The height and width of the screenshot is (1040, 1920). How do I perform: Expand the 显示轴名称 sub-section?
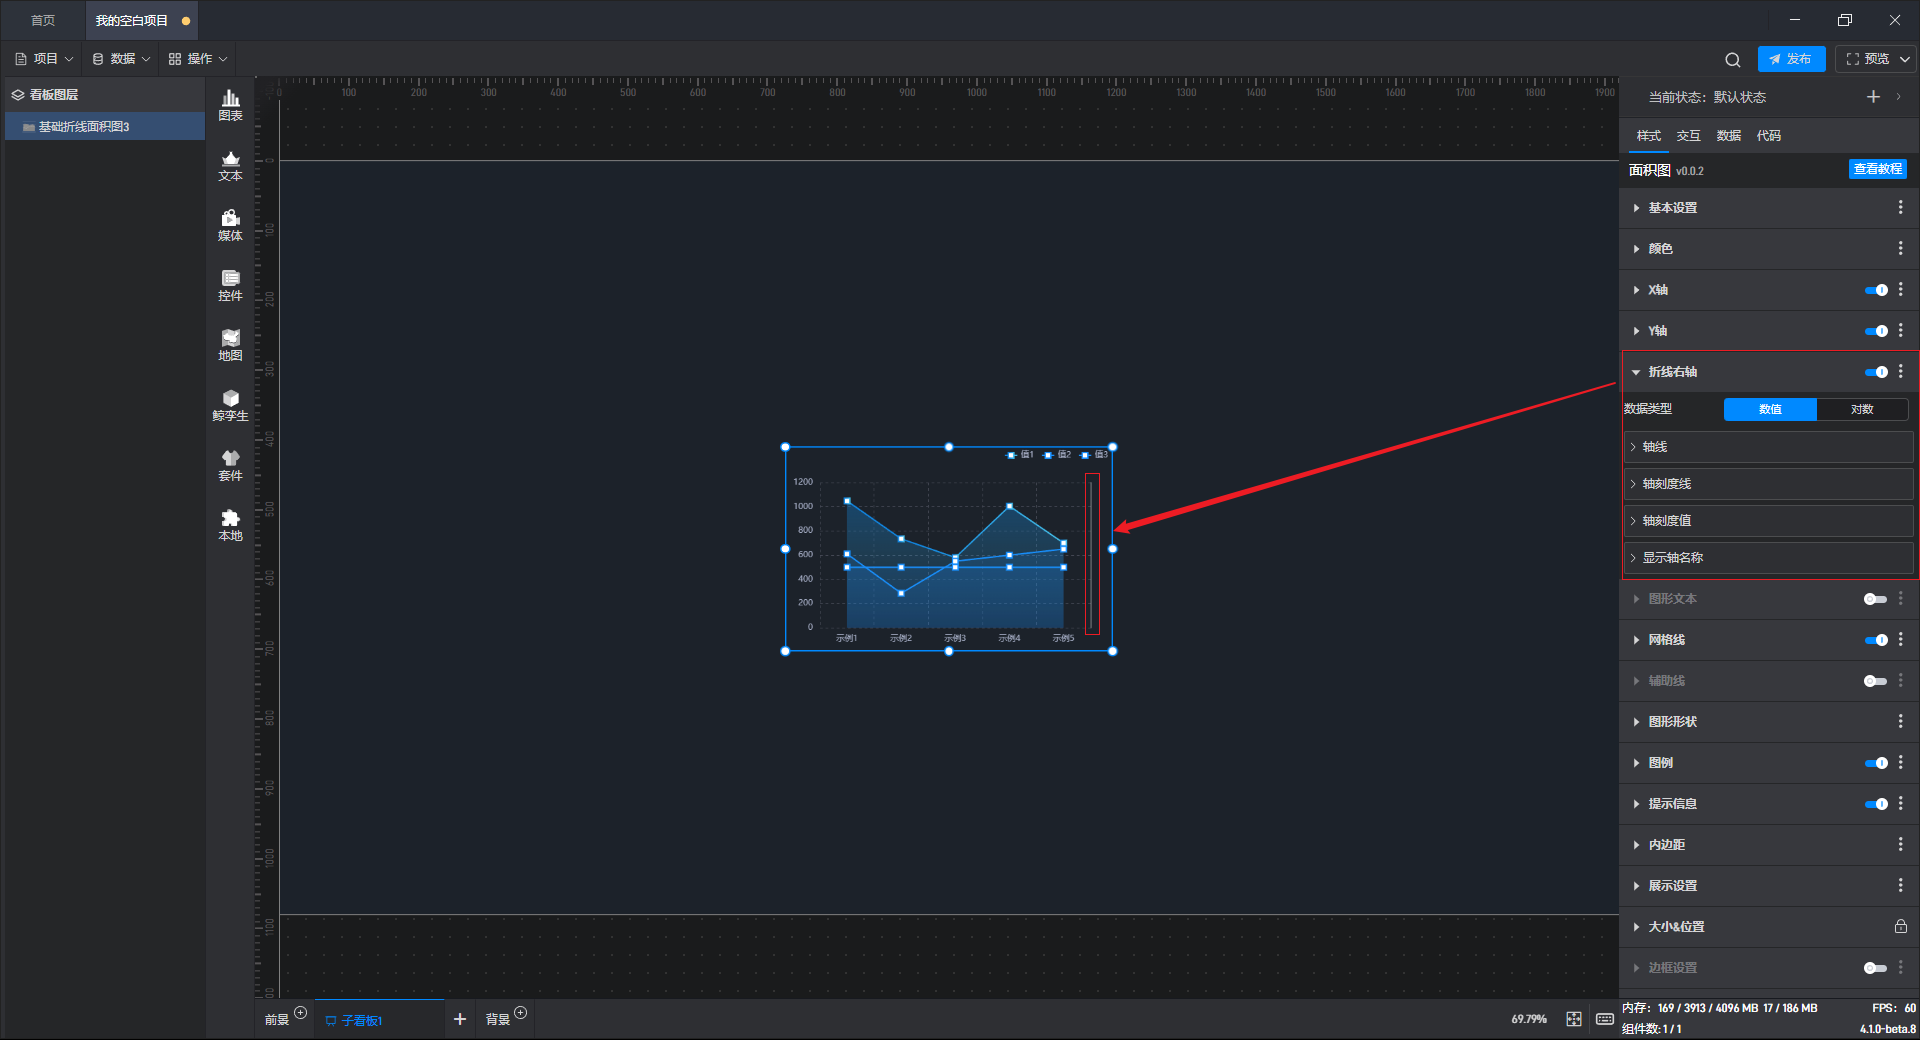pyautogui.click(x=1769, y=558)
